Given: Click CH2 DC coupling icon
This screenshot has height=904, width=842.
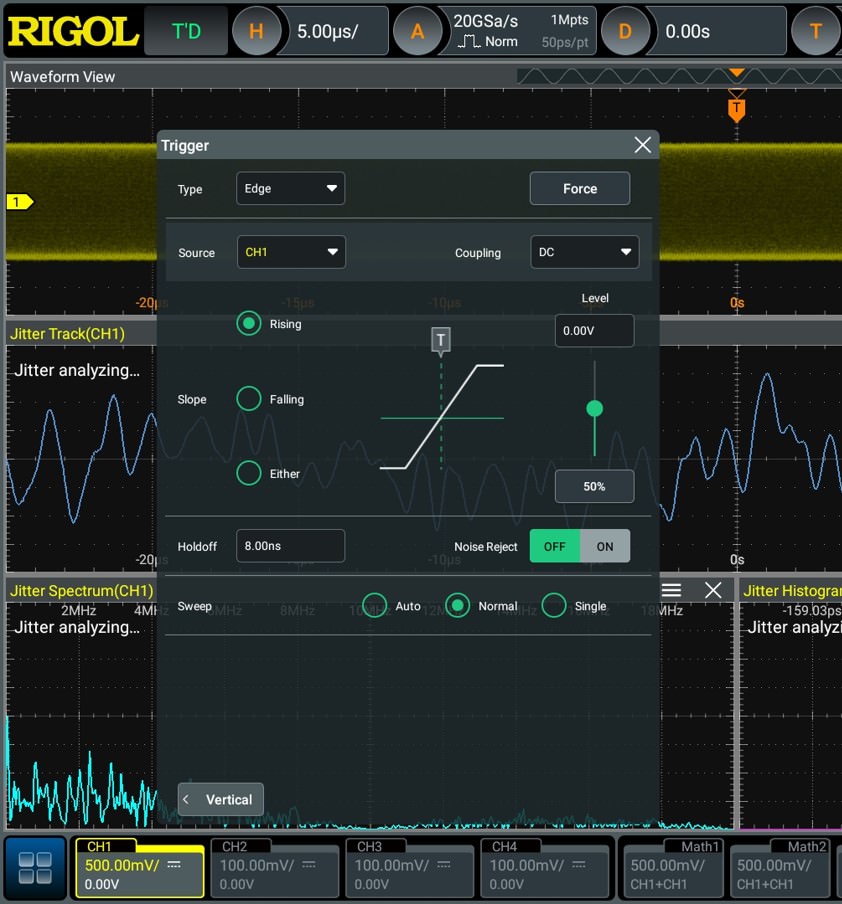Looking at the screenshot, I should (x=309, y=864).
